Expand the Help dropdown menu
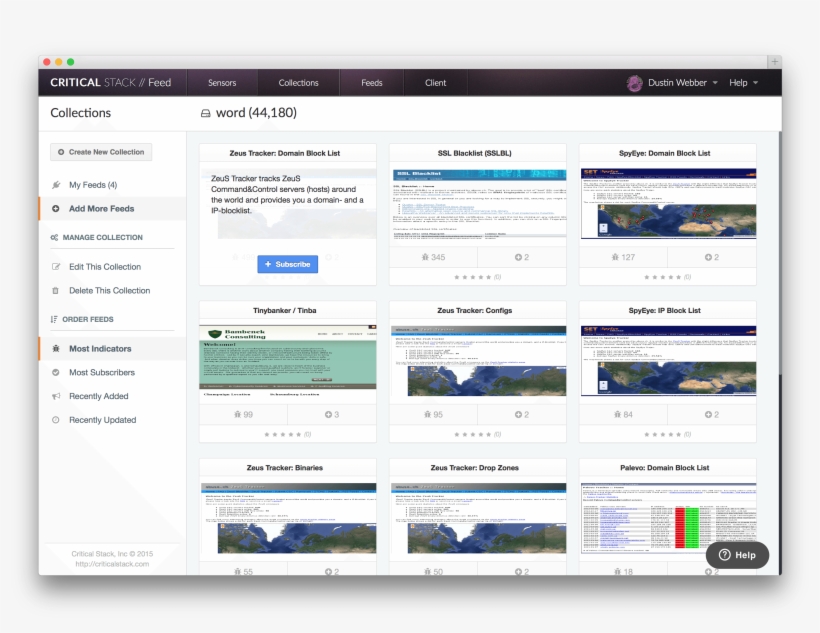The height and width of the screenshot is (633, 820). [x=743, y=83]
